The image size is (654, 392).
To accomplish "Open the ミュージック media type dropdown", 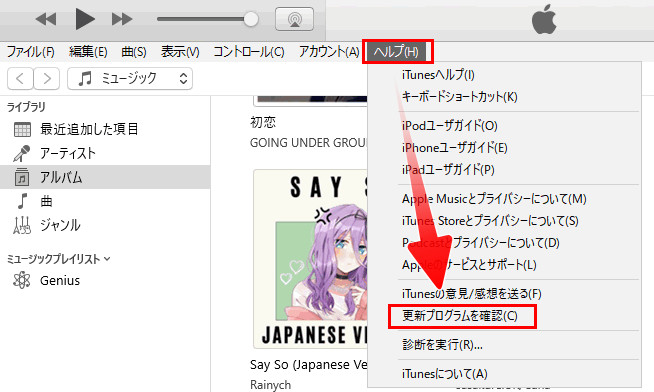I will pos(130,78).
